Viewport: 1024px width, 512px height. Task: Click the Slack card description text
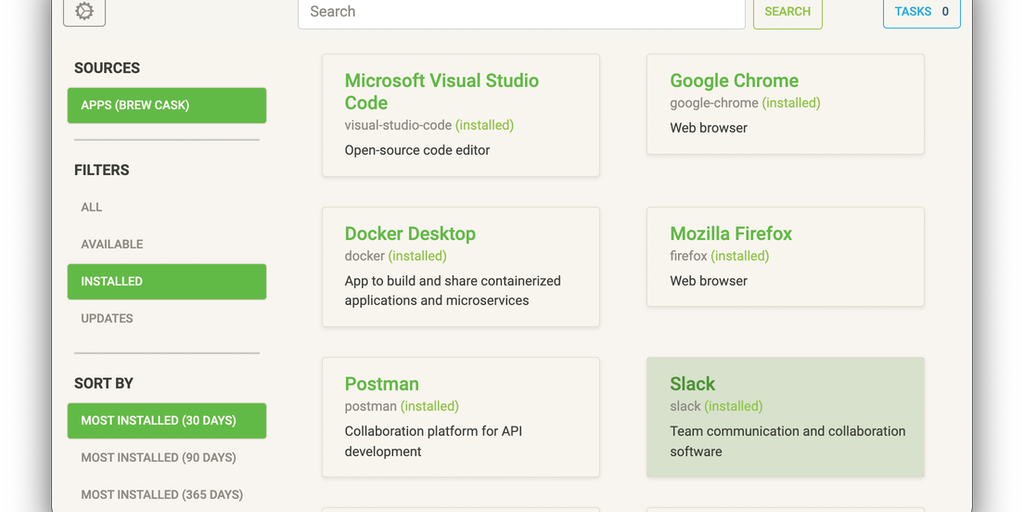pos(787,441)
